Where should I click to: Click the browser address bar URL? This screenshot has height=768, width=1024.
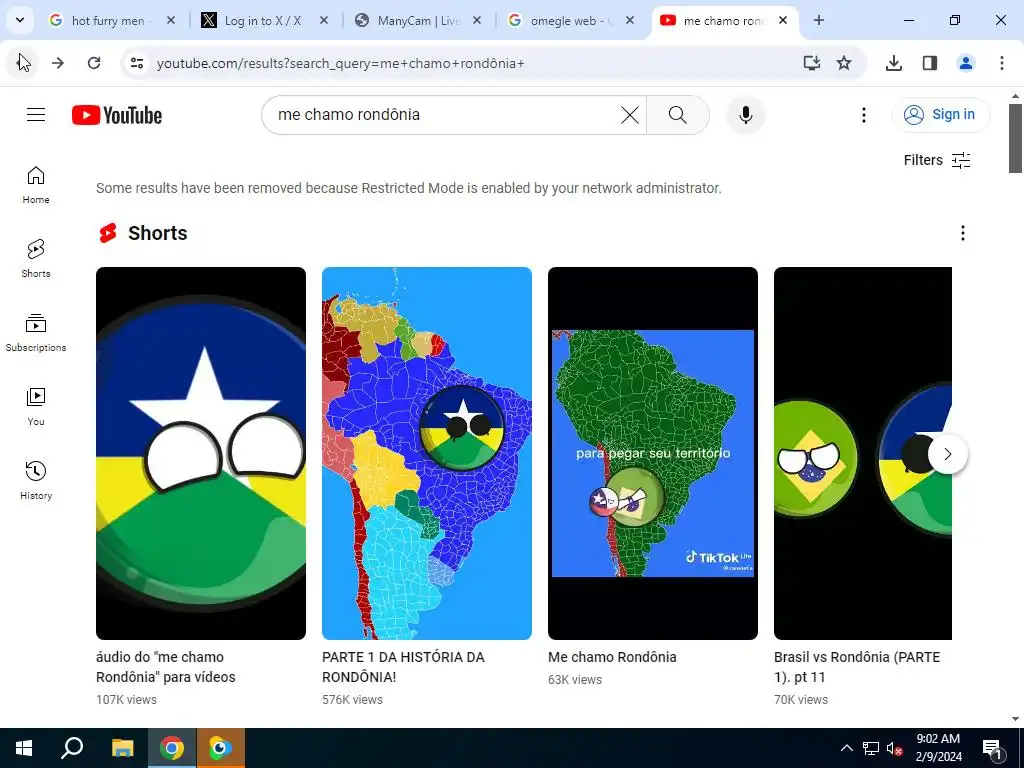(340, 63)
